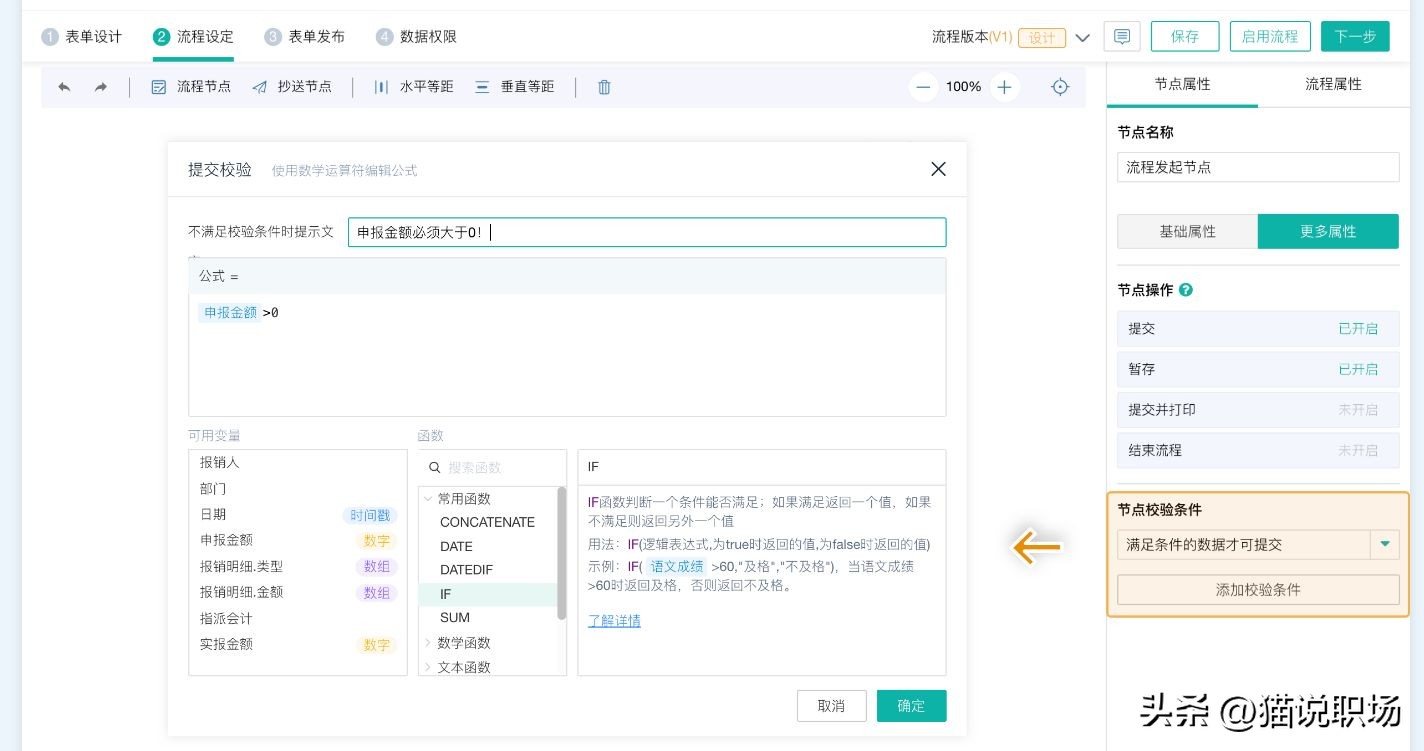Screen dimensions: 1424x751
Task: Open the 数据权限 step tab
Action: pyautogui.click(x=415, y=36)
